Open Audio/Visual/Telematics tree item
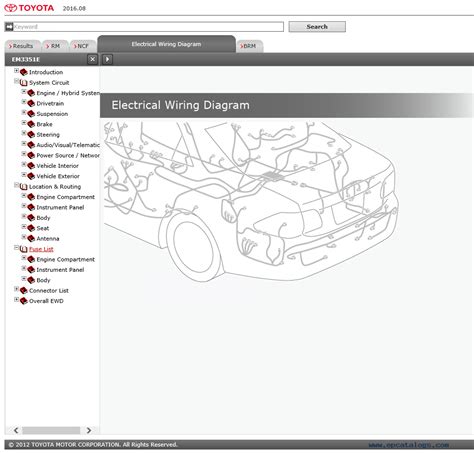Viewport: 474px width, 453px height. click(68, 145)
